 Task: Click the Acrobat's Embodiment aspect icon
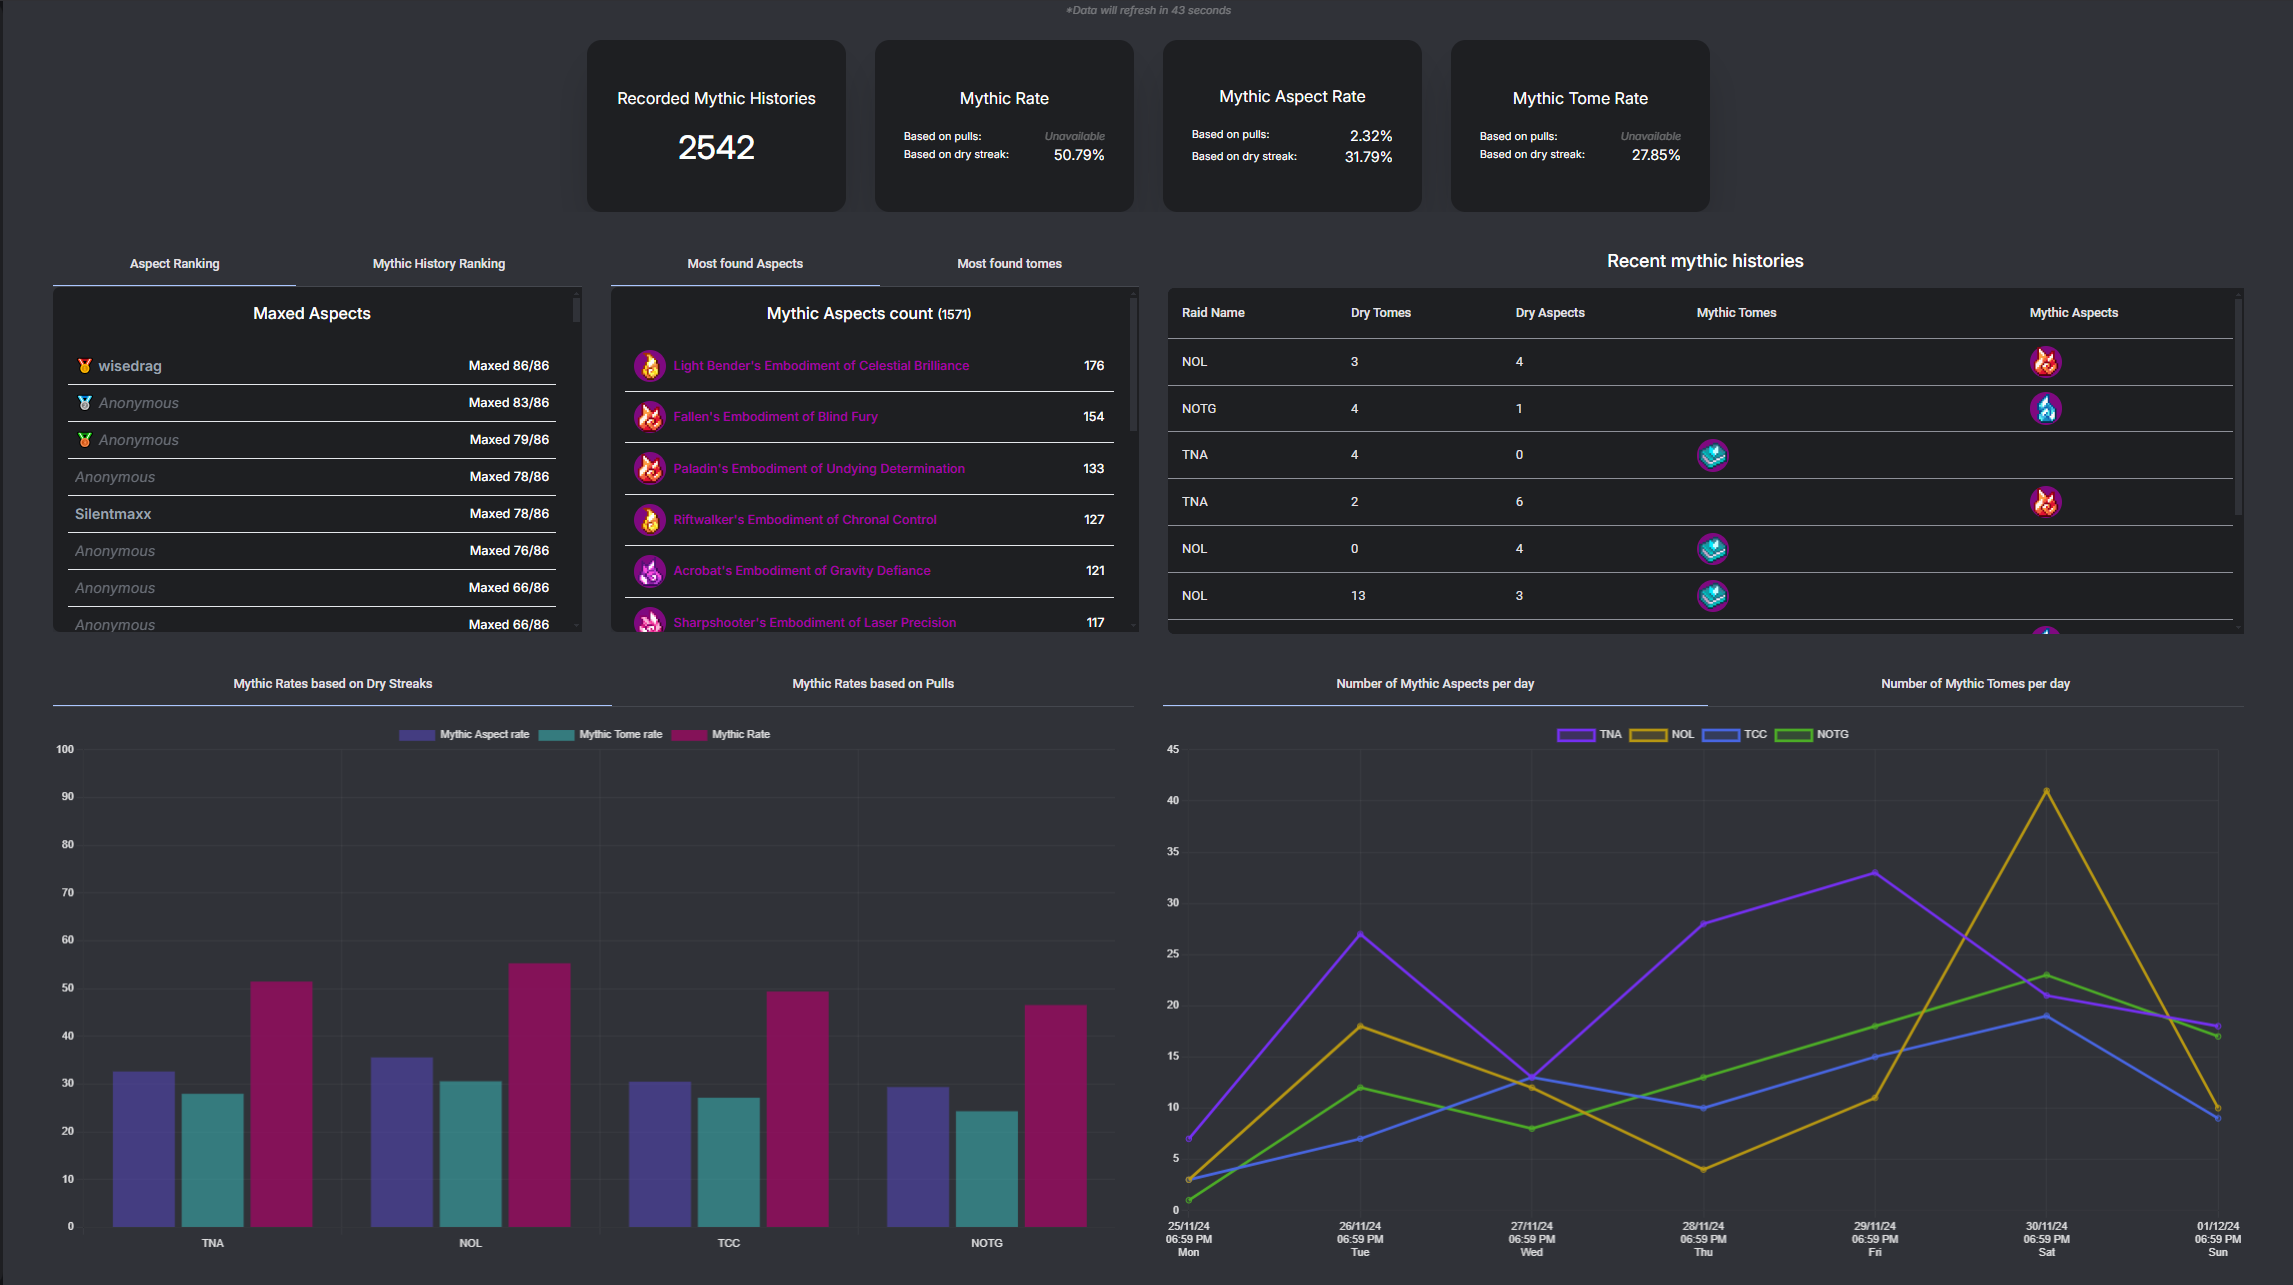click(650, 571)
